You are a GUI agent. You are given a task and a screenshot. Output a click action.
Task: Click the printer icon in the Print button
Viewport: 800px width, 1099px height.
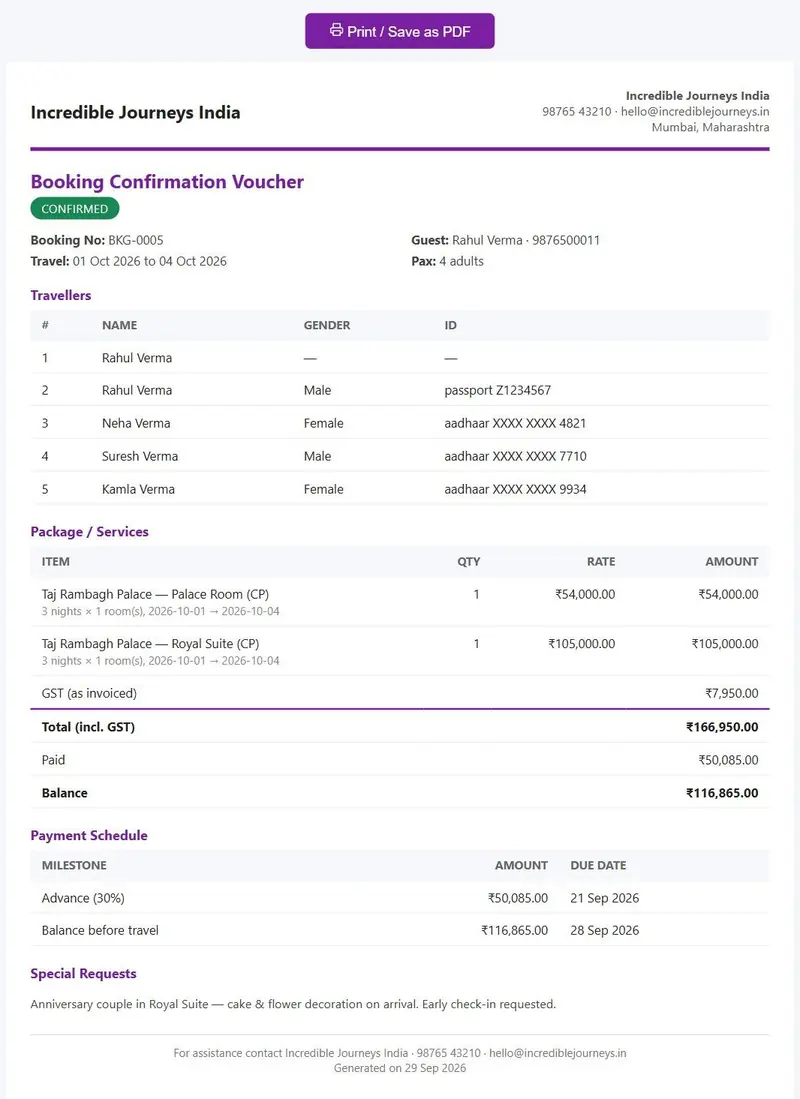click(337, 30)
